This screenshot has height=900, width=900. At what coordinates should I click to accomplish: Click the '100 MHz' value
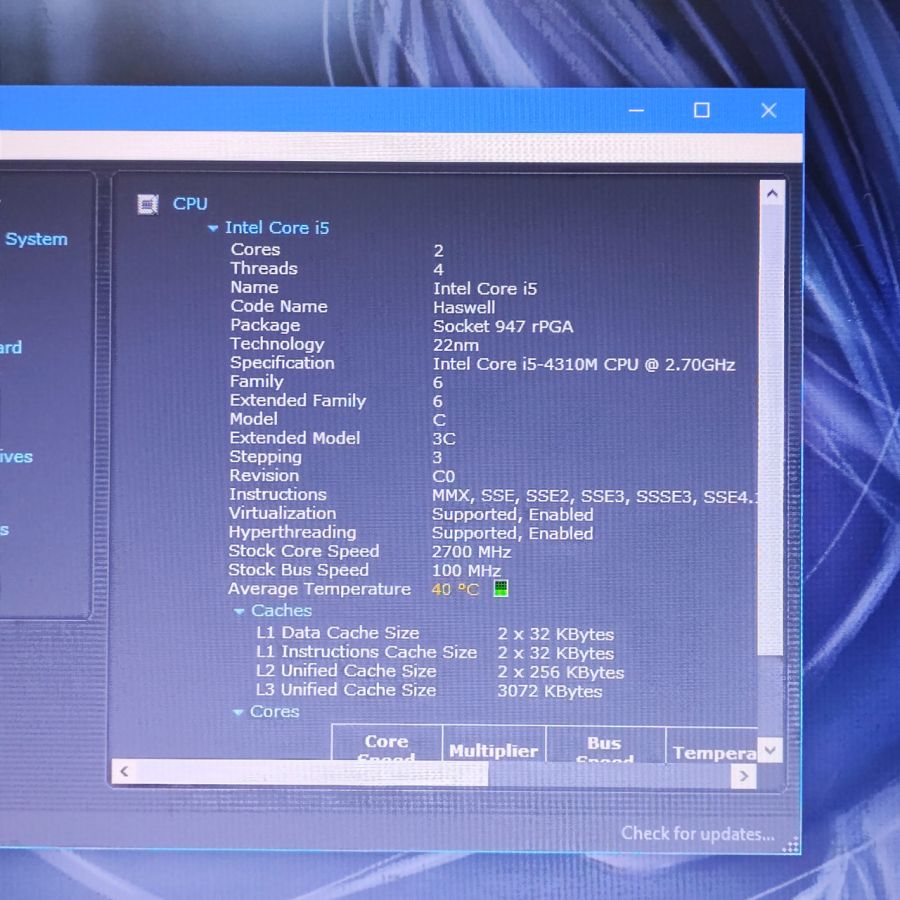(466, 571)
